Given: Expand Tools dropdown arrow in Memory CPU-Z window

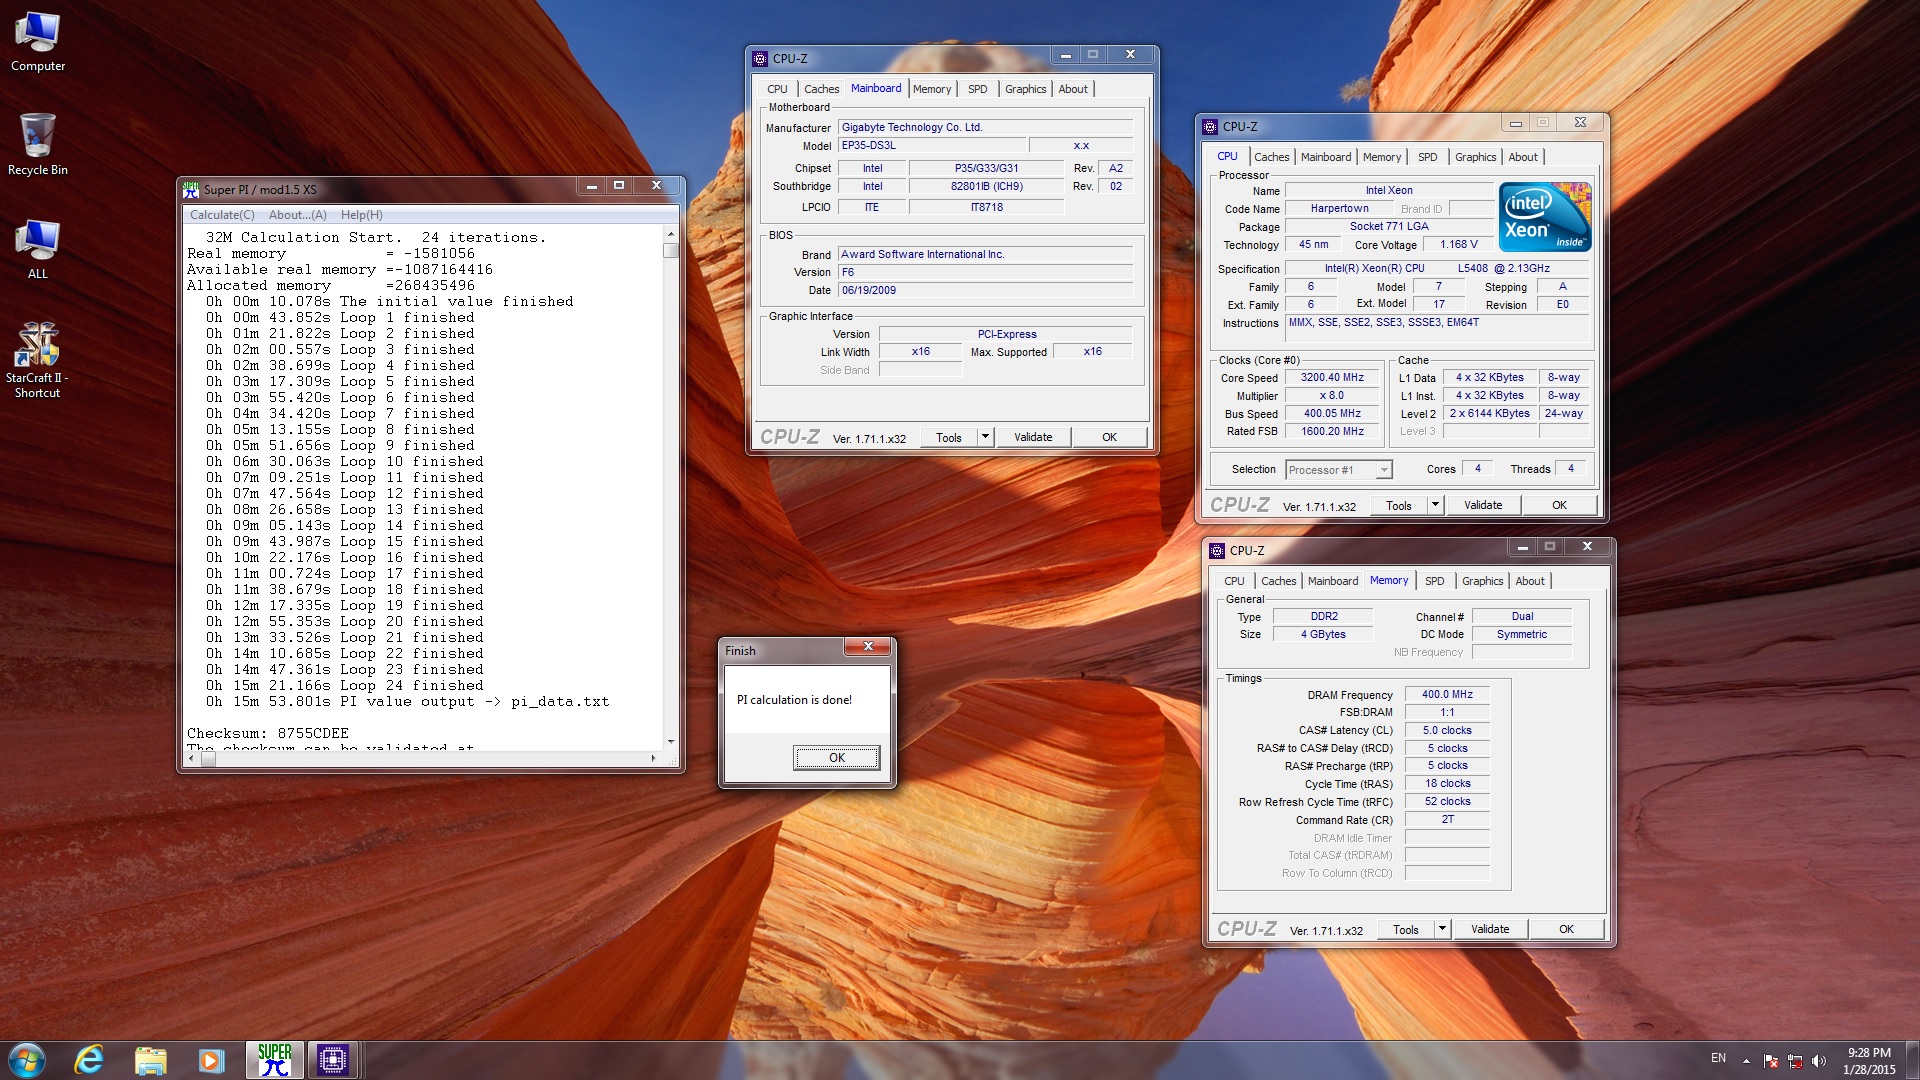Looking at the screenshot, I should [x=1442, y=929].
